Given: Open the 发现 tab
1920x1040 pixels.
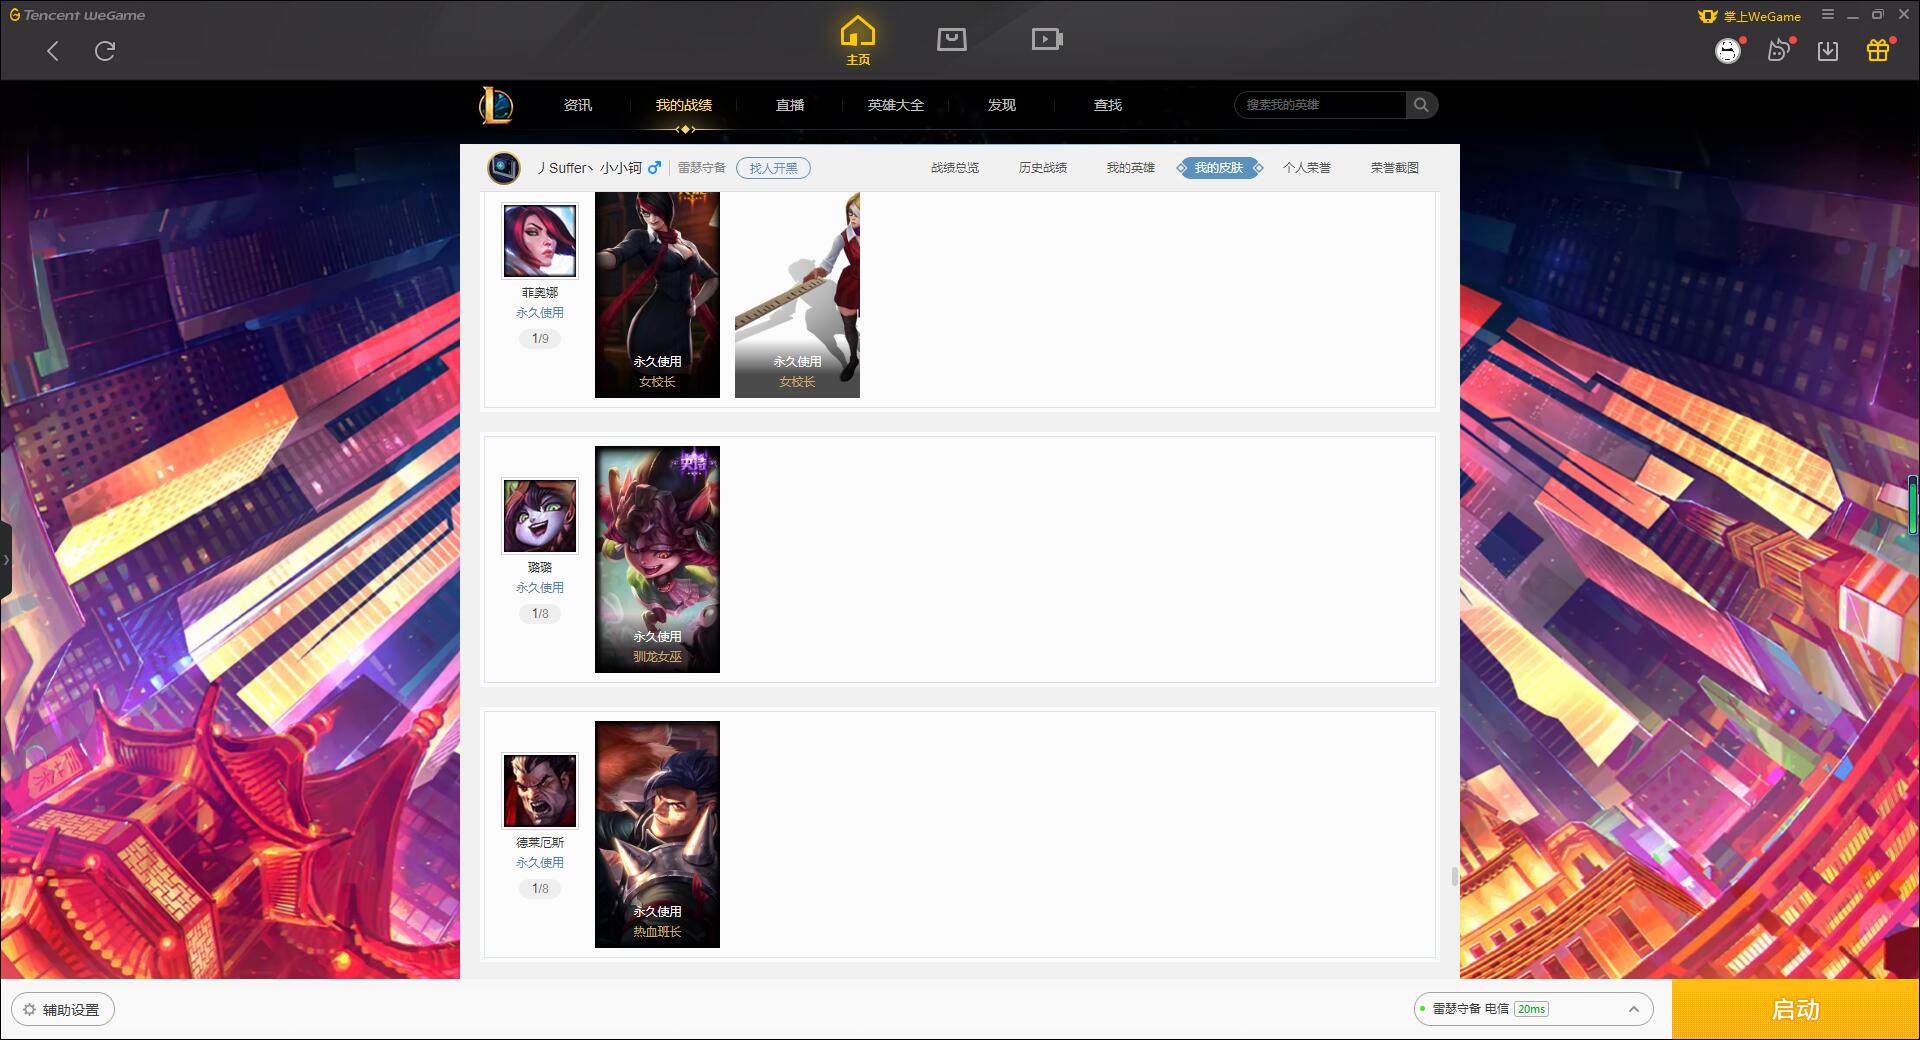Looking at the screenshot, I should (1002, 105).
